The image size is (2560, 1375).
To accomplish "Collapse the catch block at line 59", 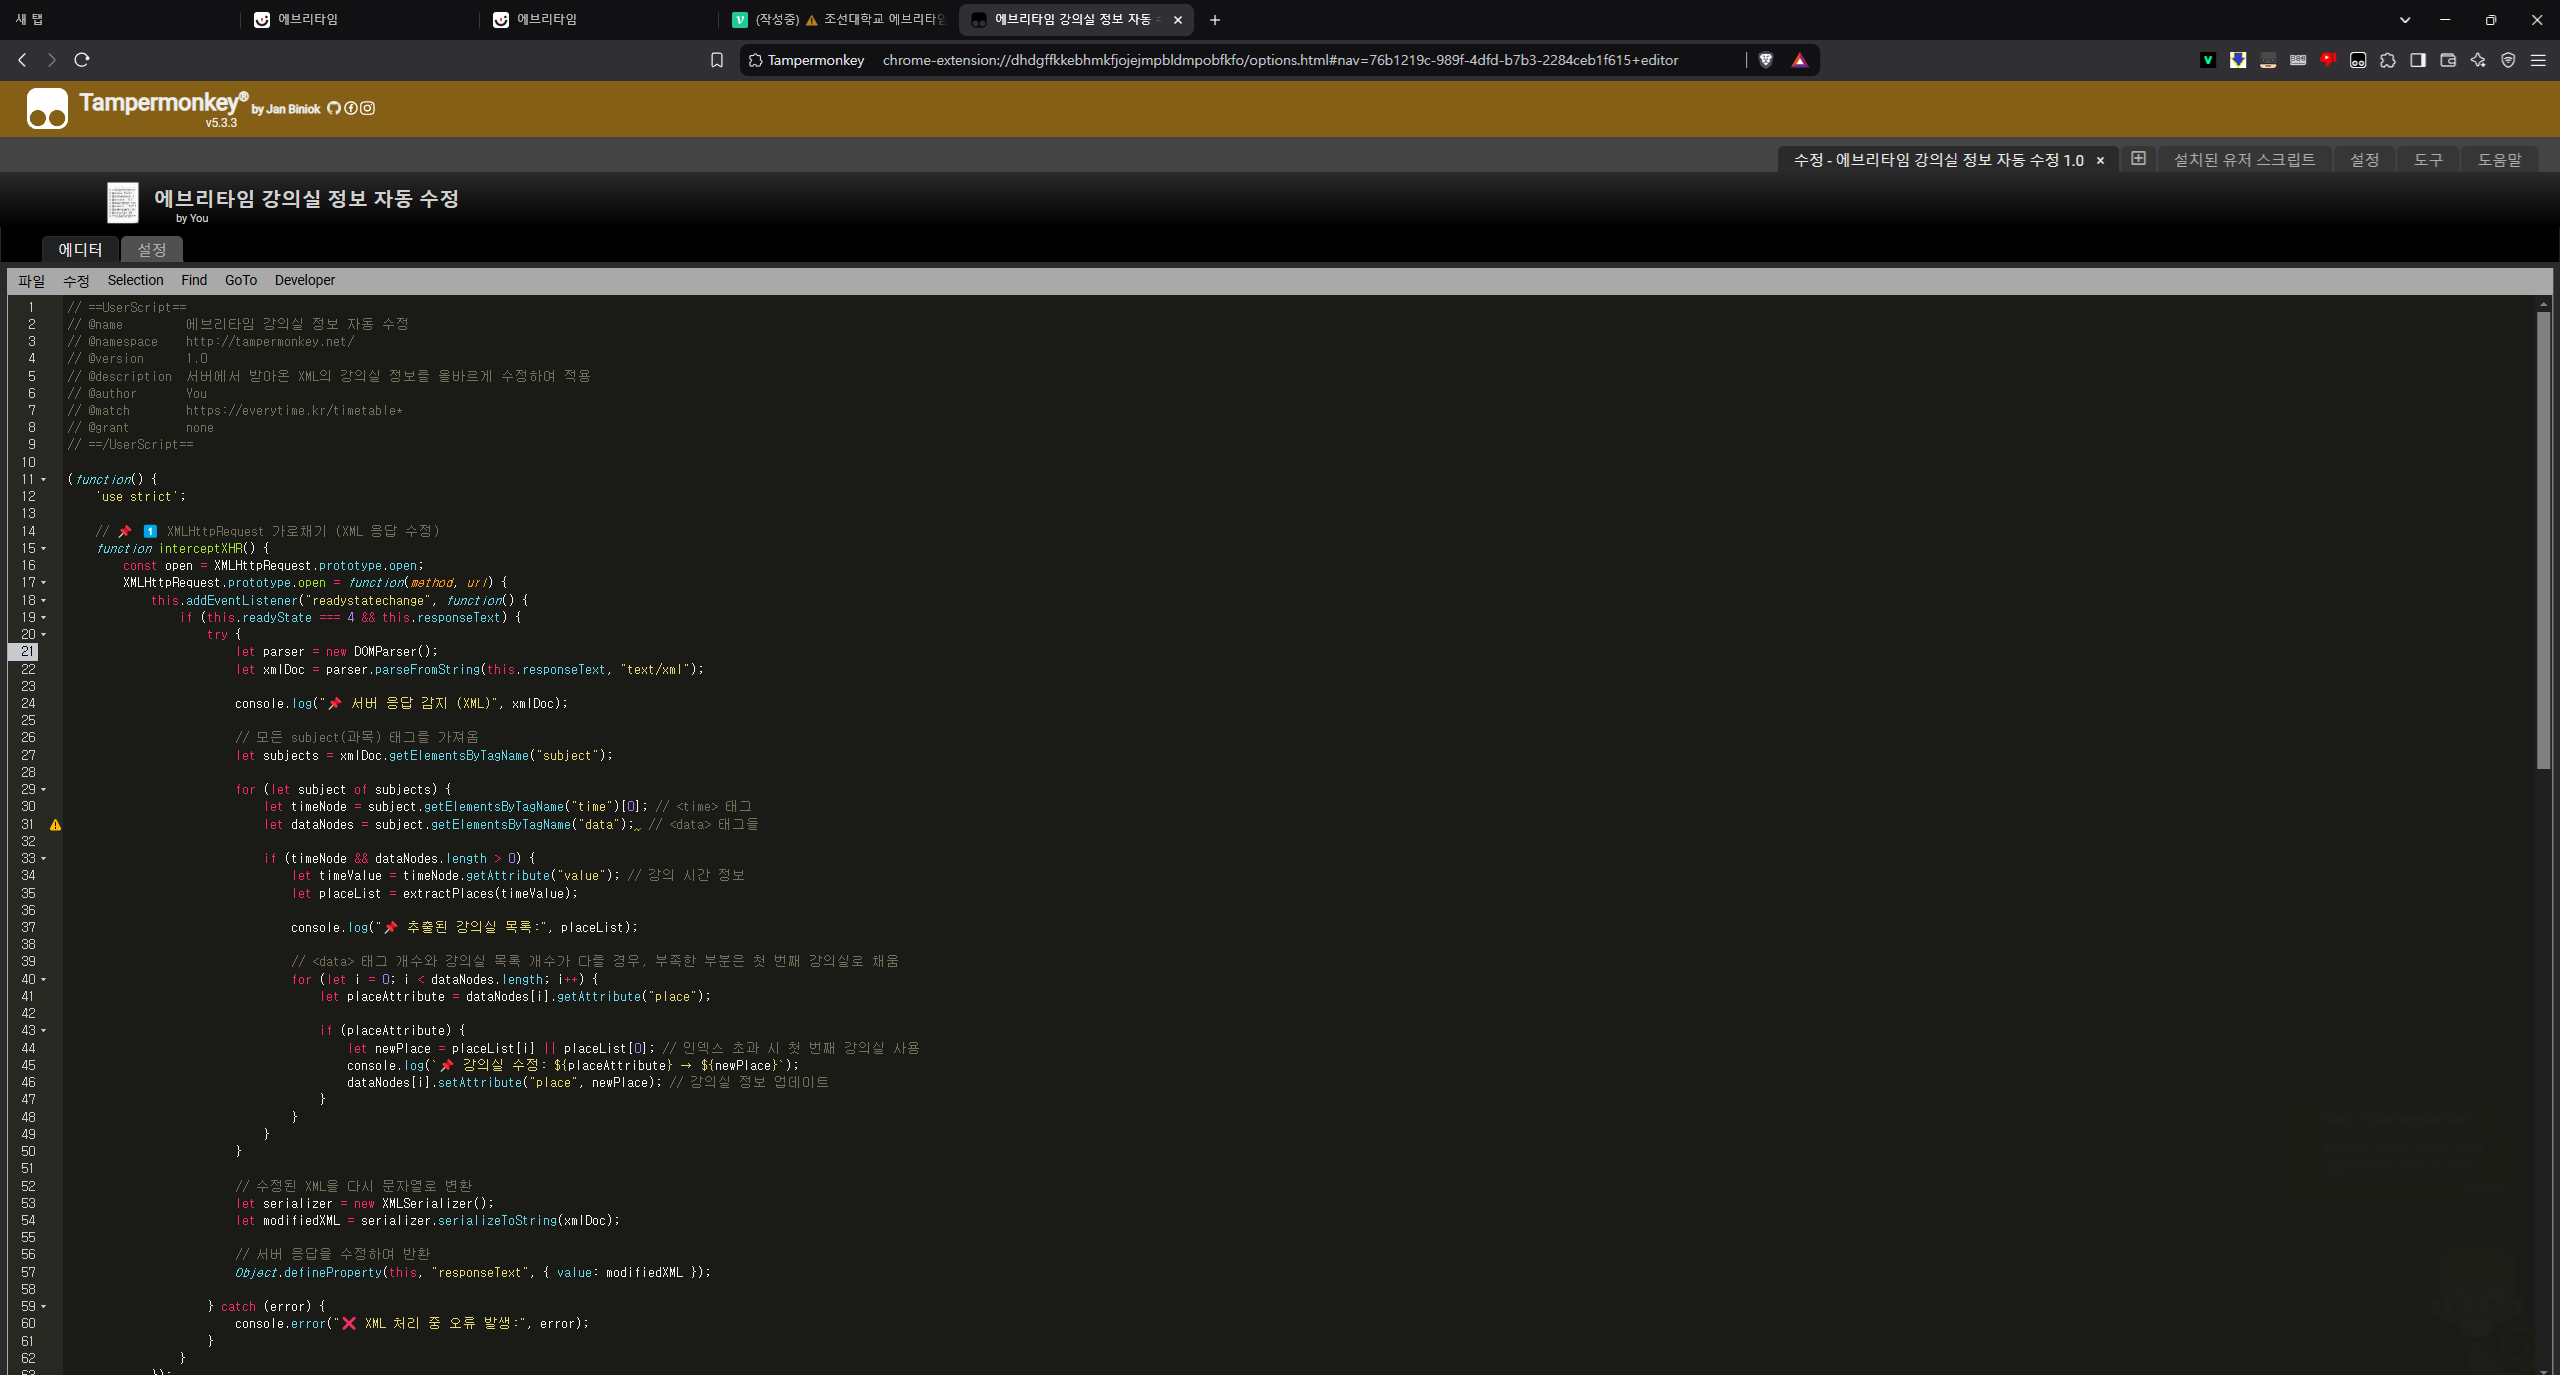I will tap(43, 1307).
